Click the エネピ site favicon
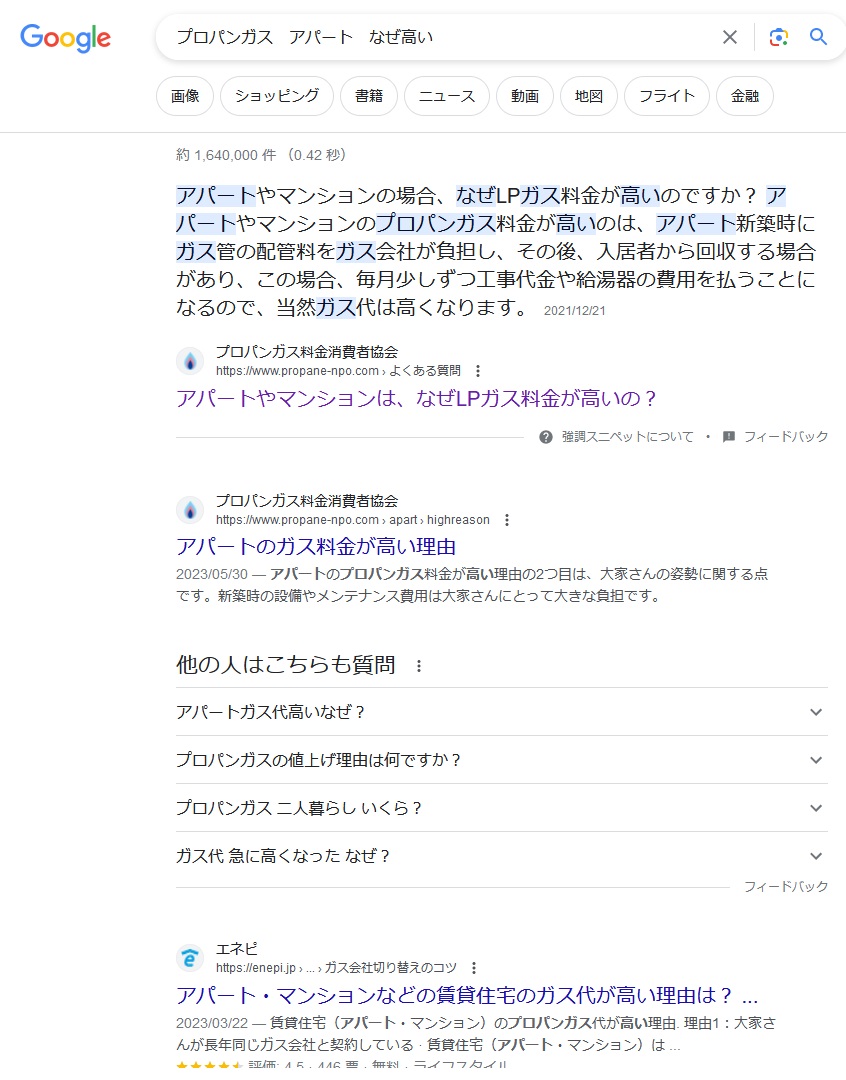Screen dimensions: 846x1080 [190, 957]
